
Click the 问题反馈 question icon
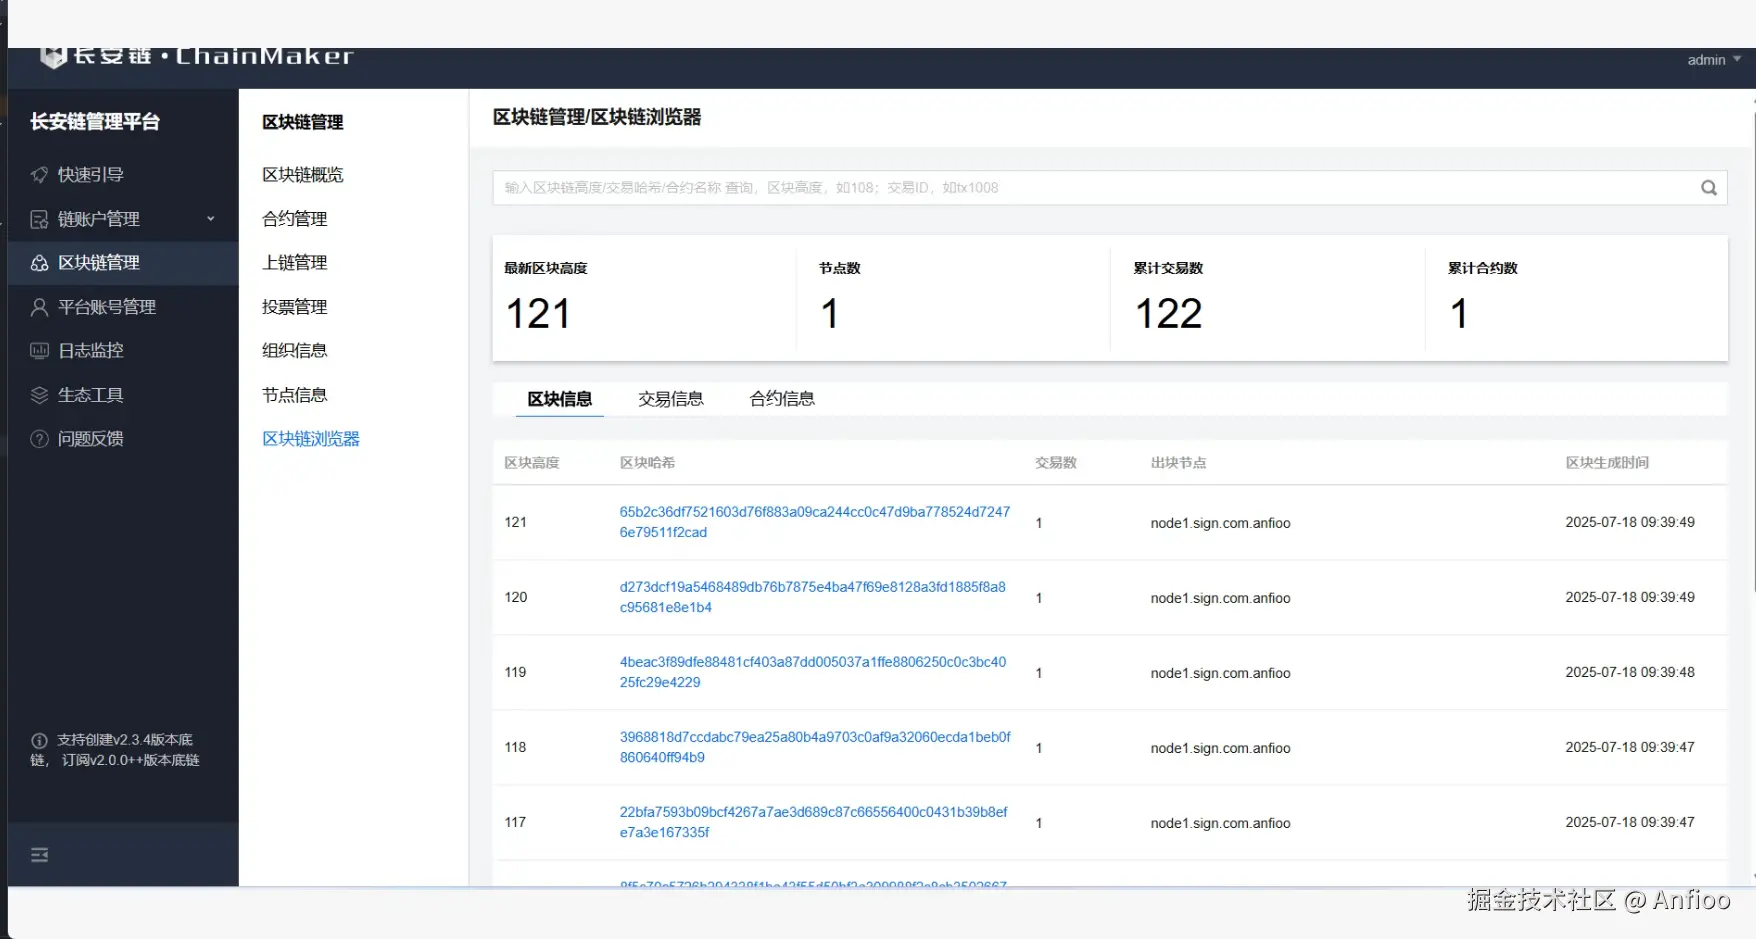pyautogui.click(x=39, y=439)
